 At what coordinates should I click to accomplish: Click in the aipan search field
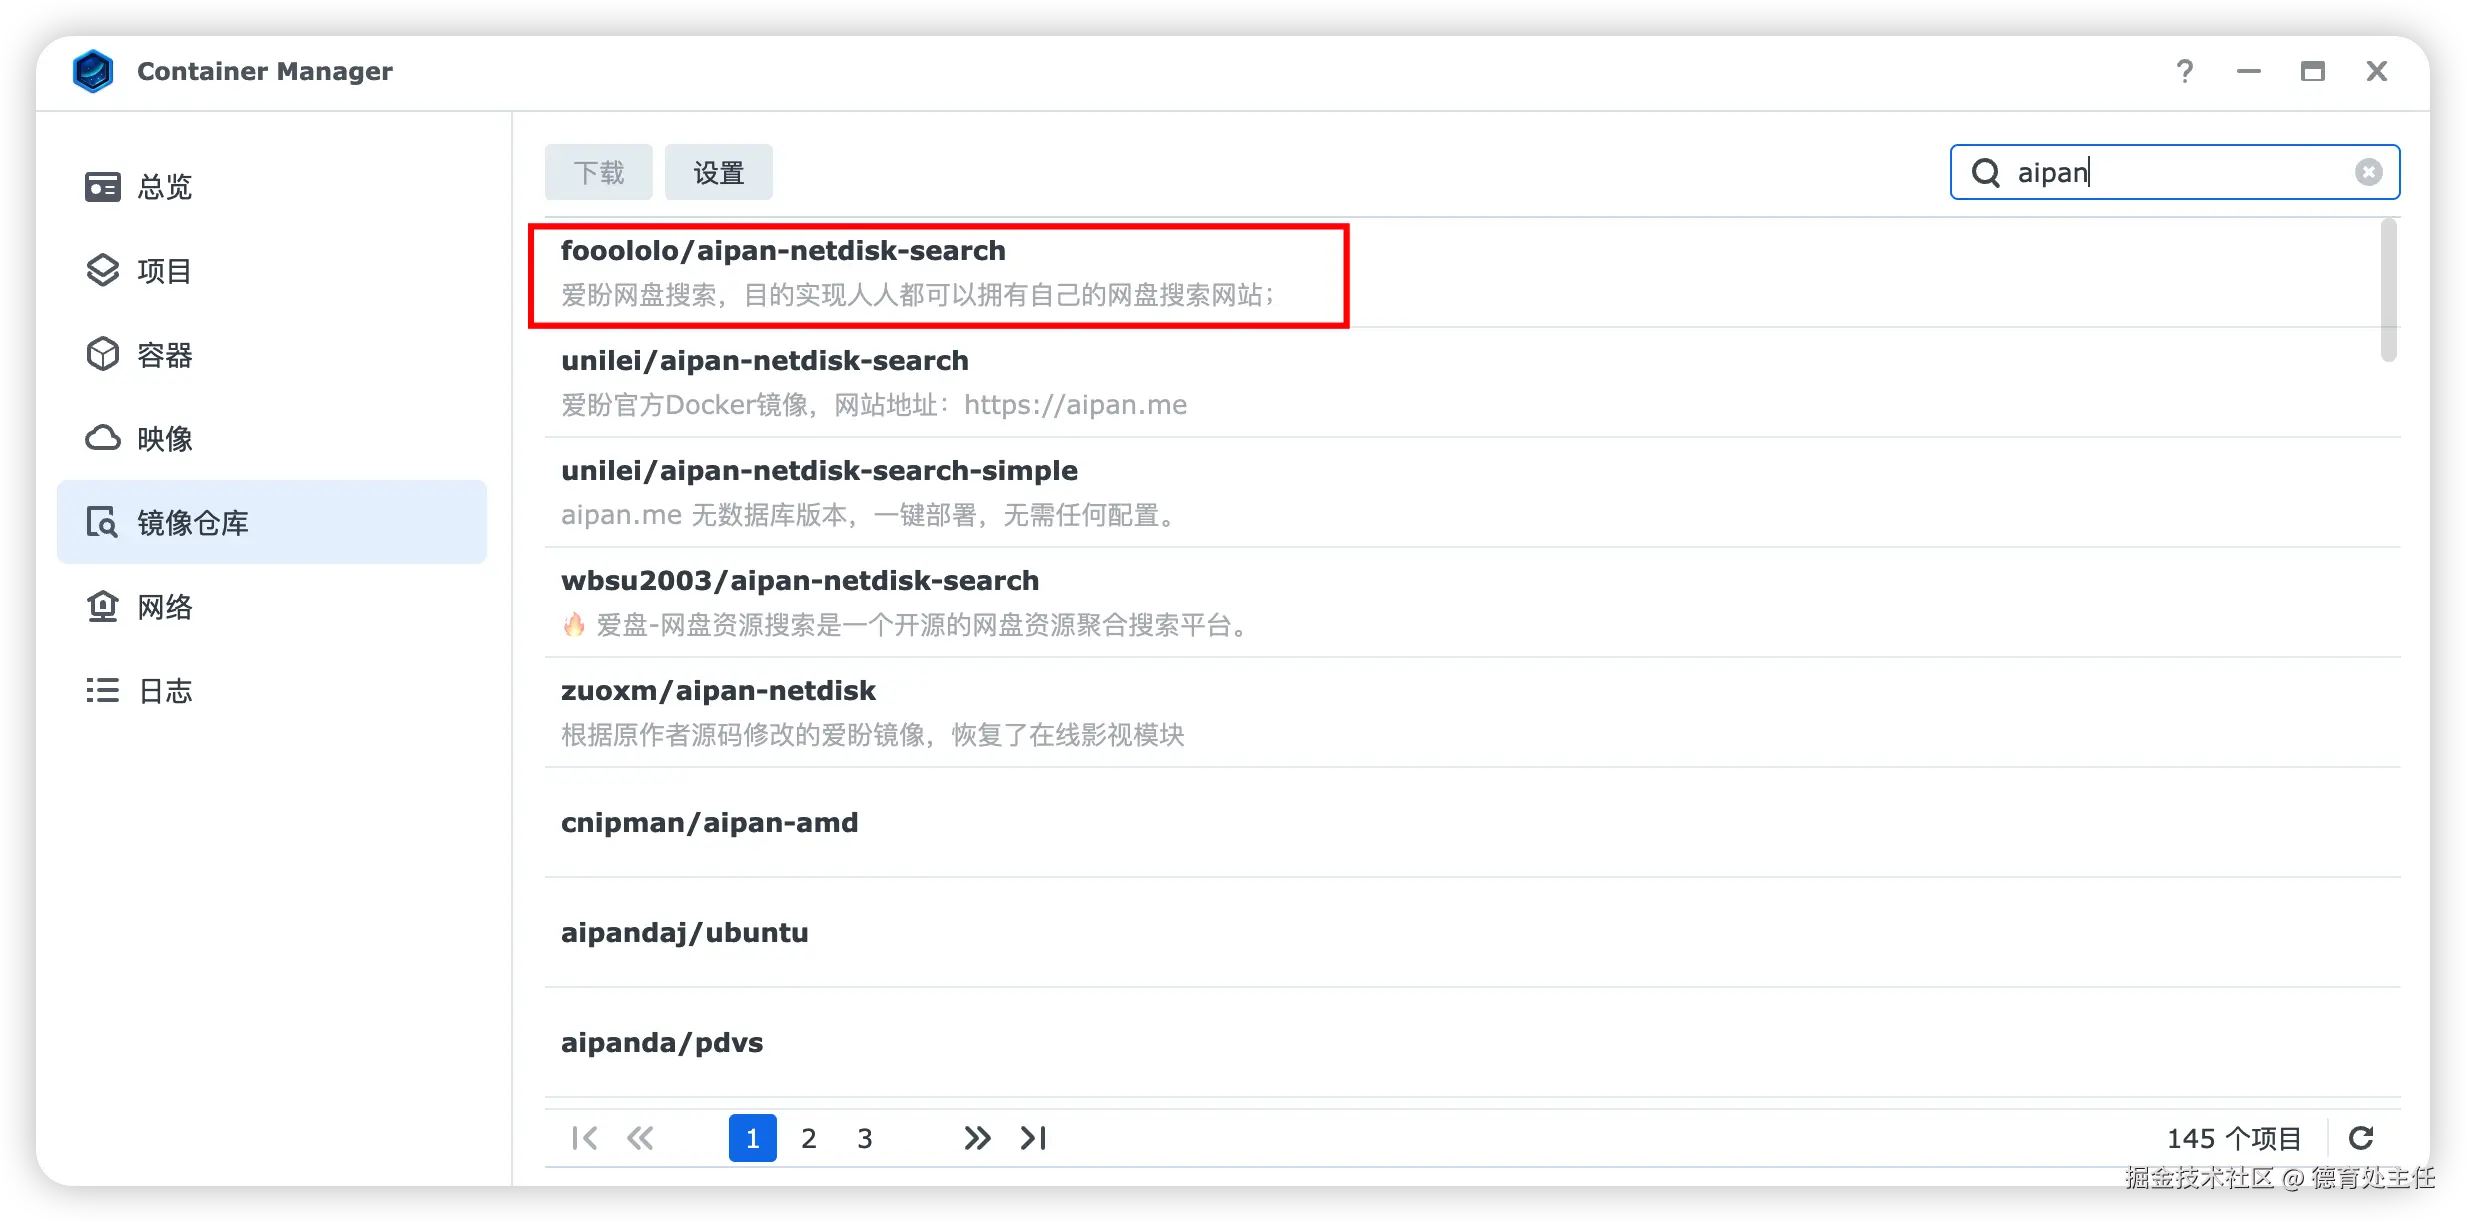[2180, 173]
